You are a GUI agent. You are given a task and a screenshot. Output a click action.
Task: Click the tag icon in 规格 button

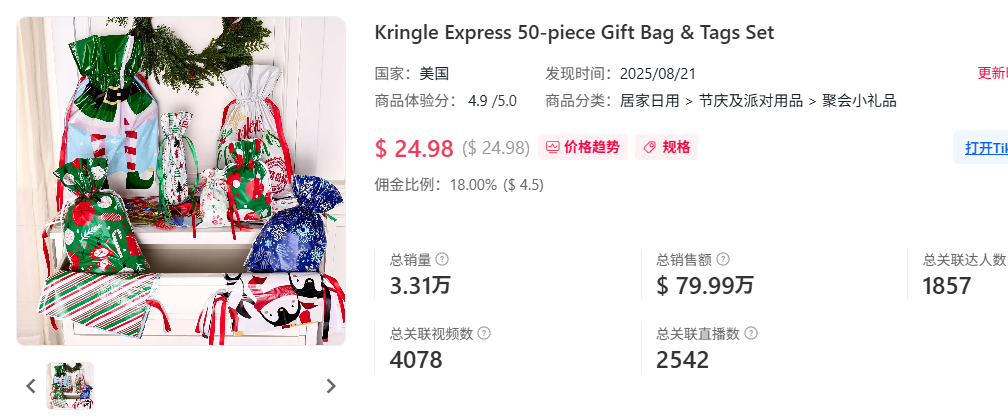(650, 147)
